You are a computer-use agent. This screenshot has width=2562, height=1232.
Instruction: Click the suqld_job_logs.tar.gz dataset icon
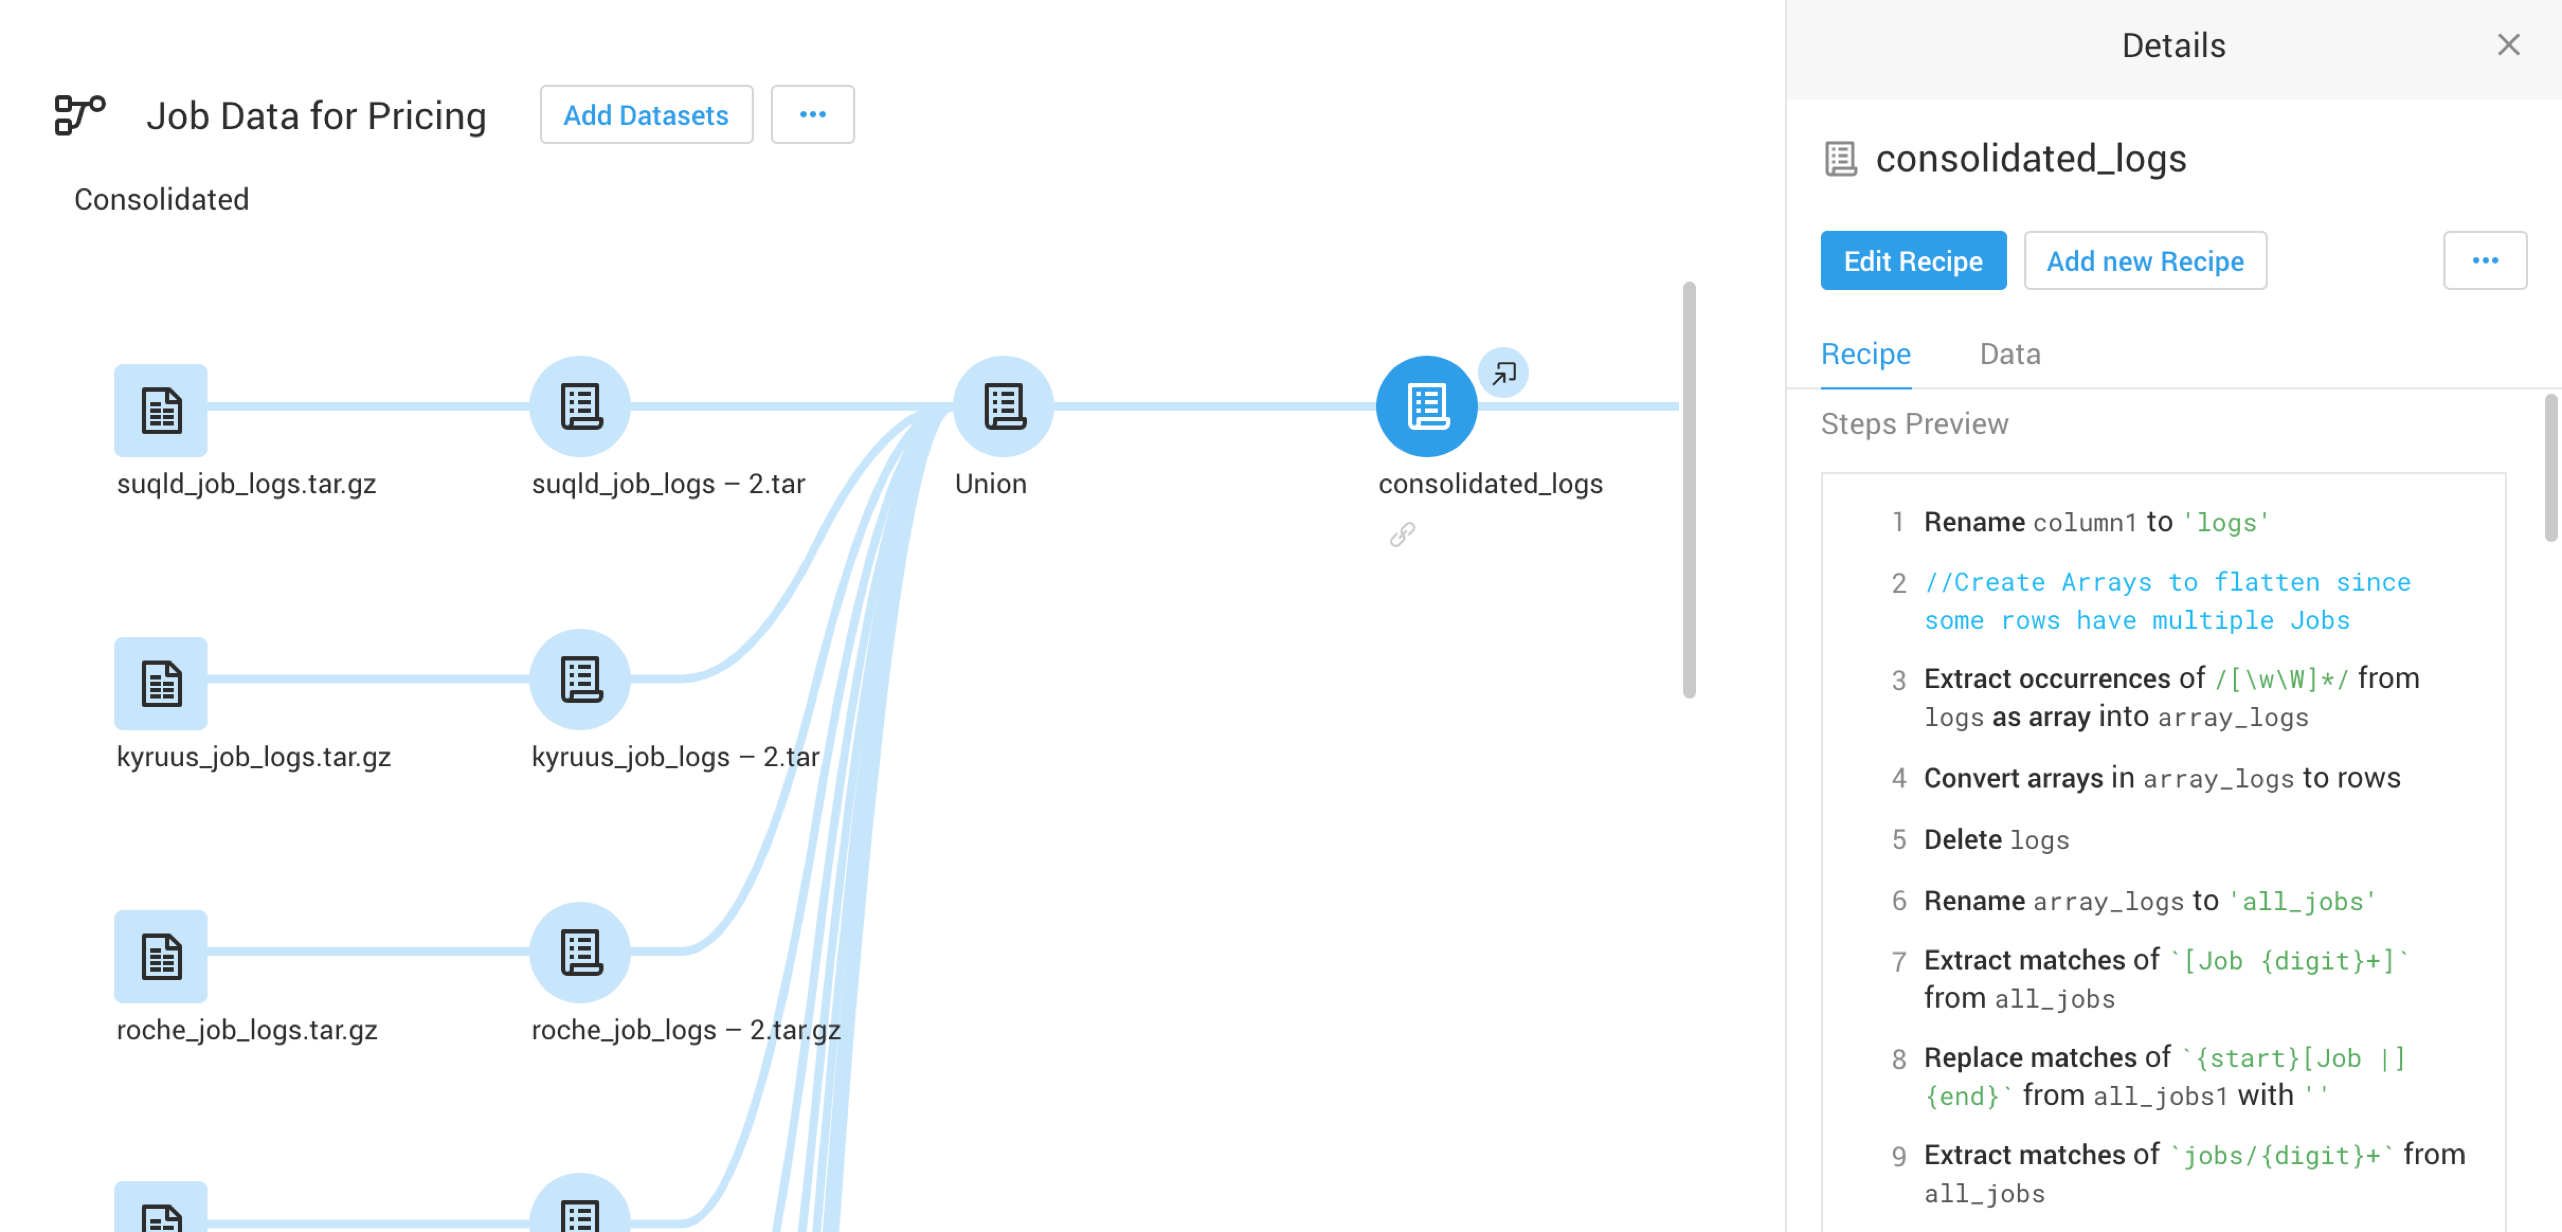click(x=160, y=410)
